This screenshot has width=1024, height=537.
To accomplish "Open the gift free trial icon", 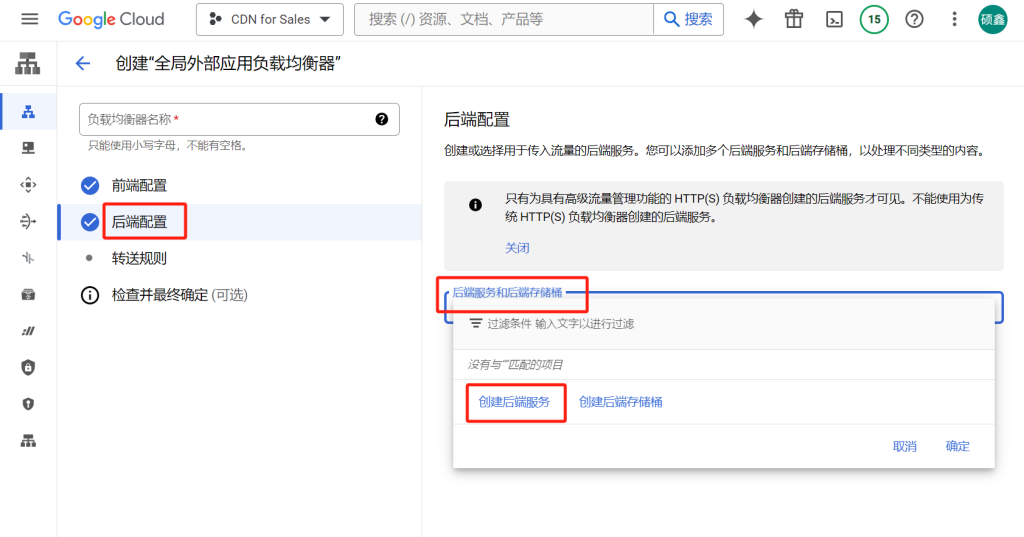I will (794, 19).
